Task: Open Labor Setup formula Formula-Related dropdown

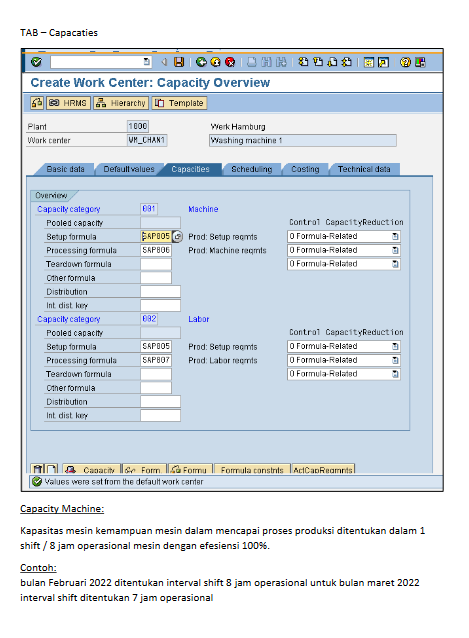Action: (395, 346)
